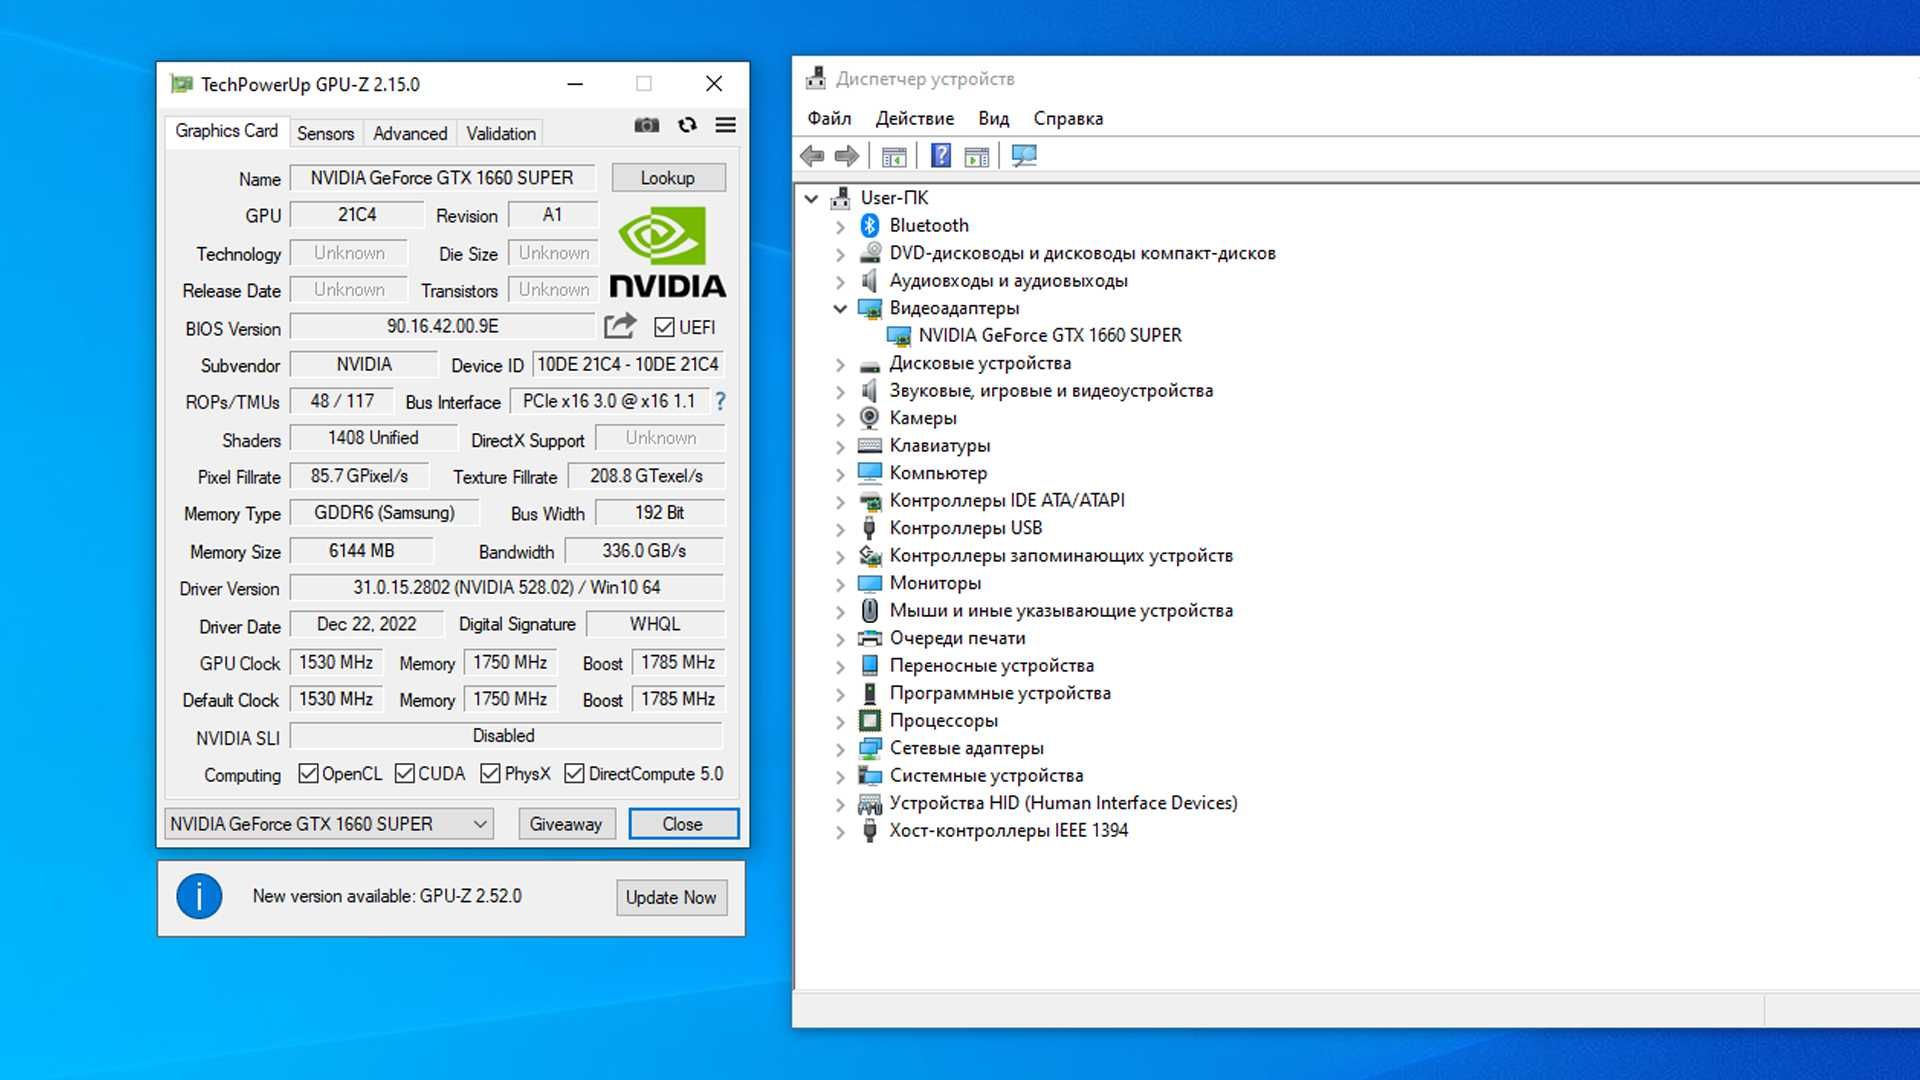Click the Сетевые адаптеры network icon
The width and height of the screenshot is (1920, 1080).
pyautogui.click(x=870, y=748)
